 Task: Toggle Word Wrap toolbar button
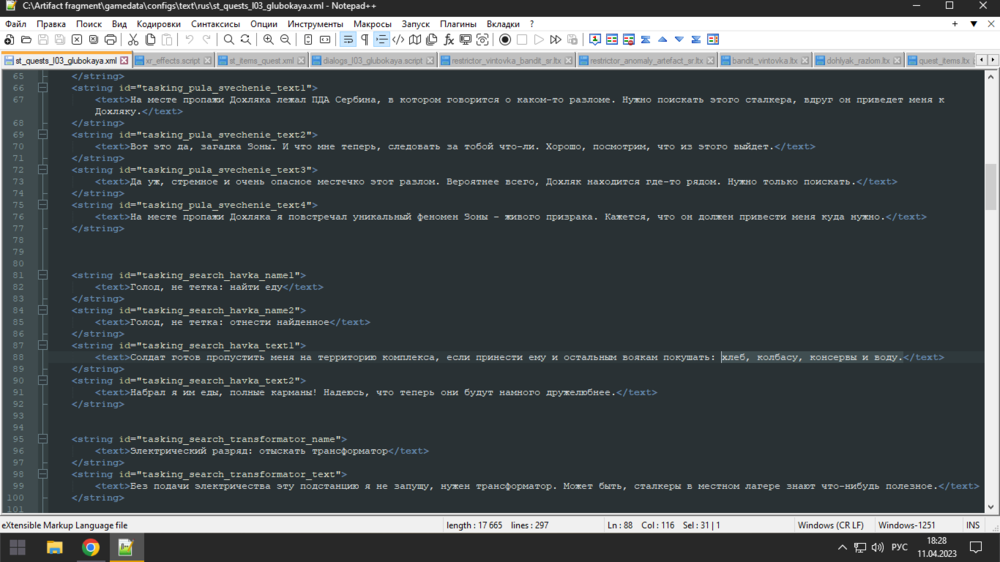pos(348,40)
